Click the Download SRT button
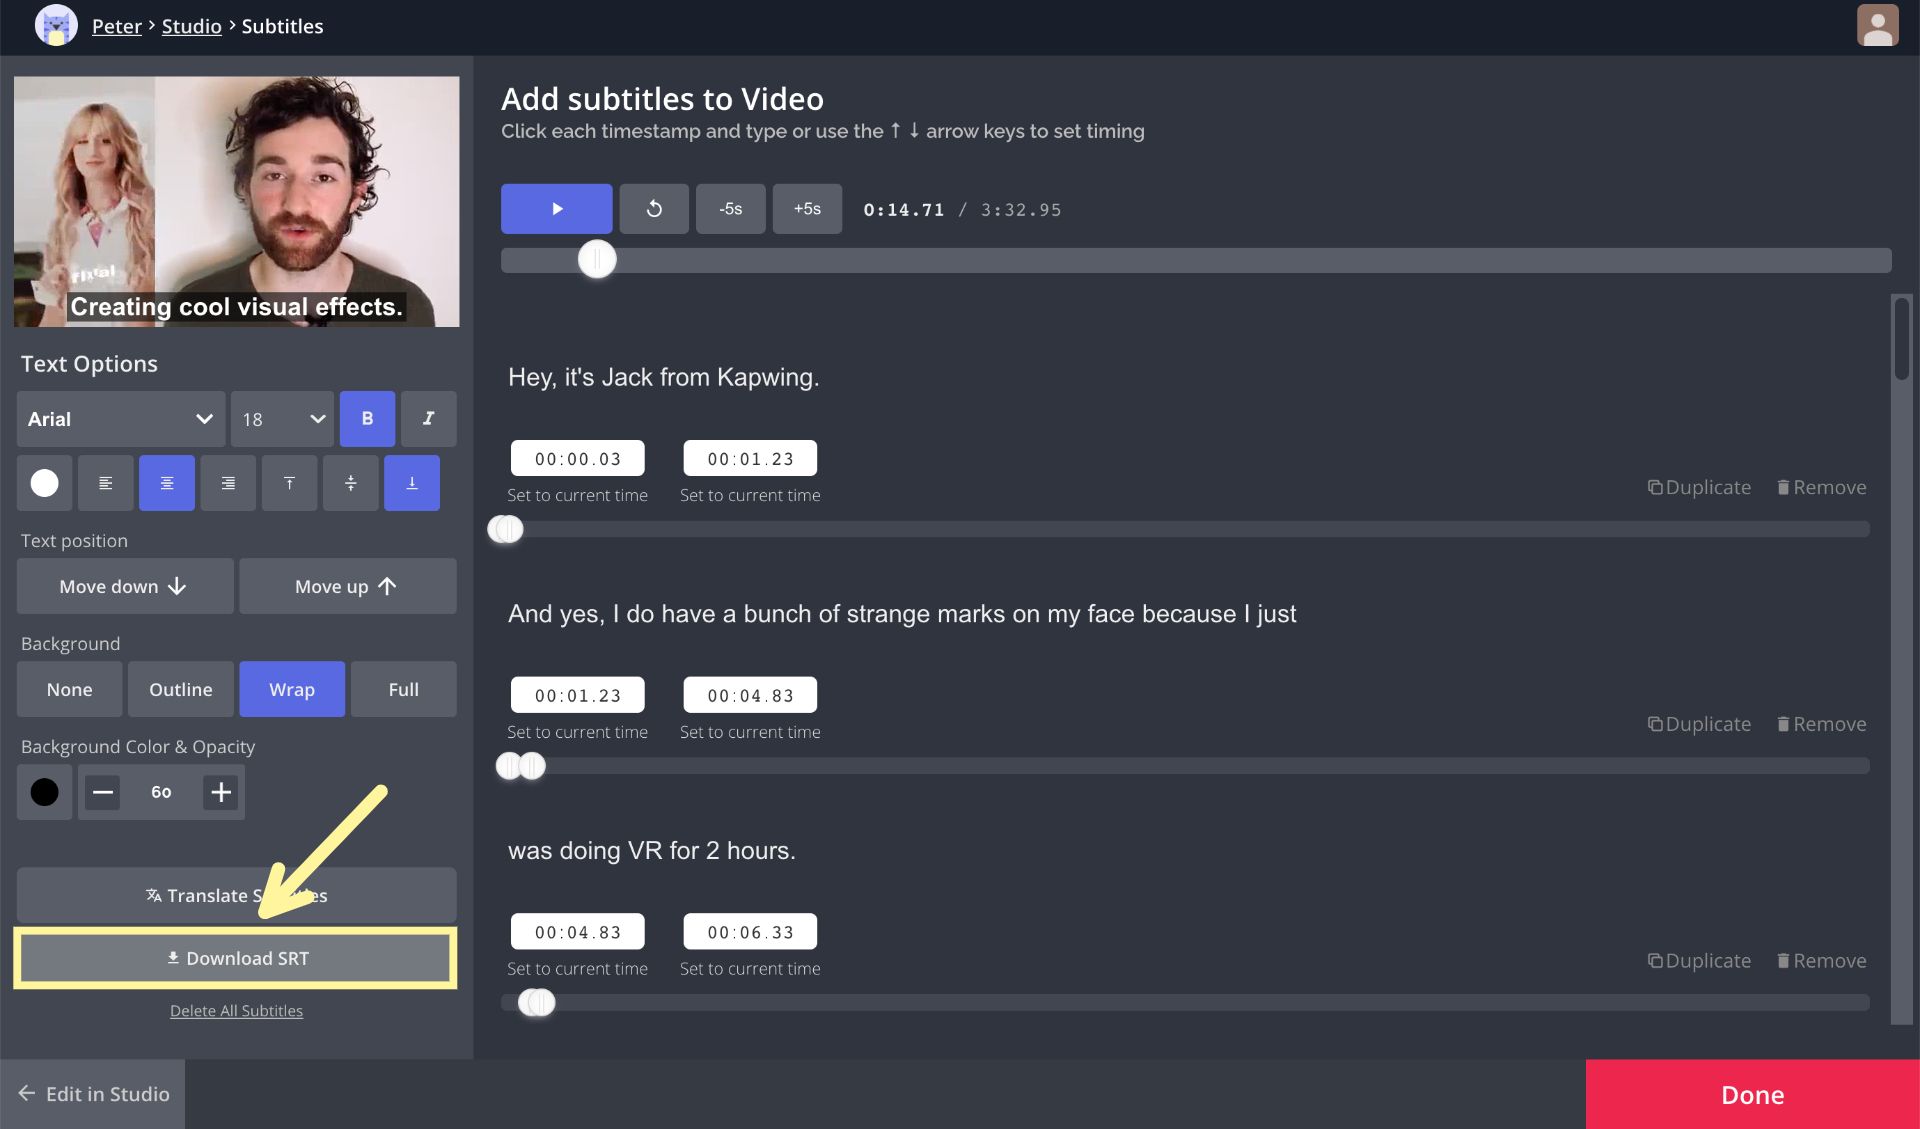Viewport: 1920px width, 1129px height. (x=236, y=958)
